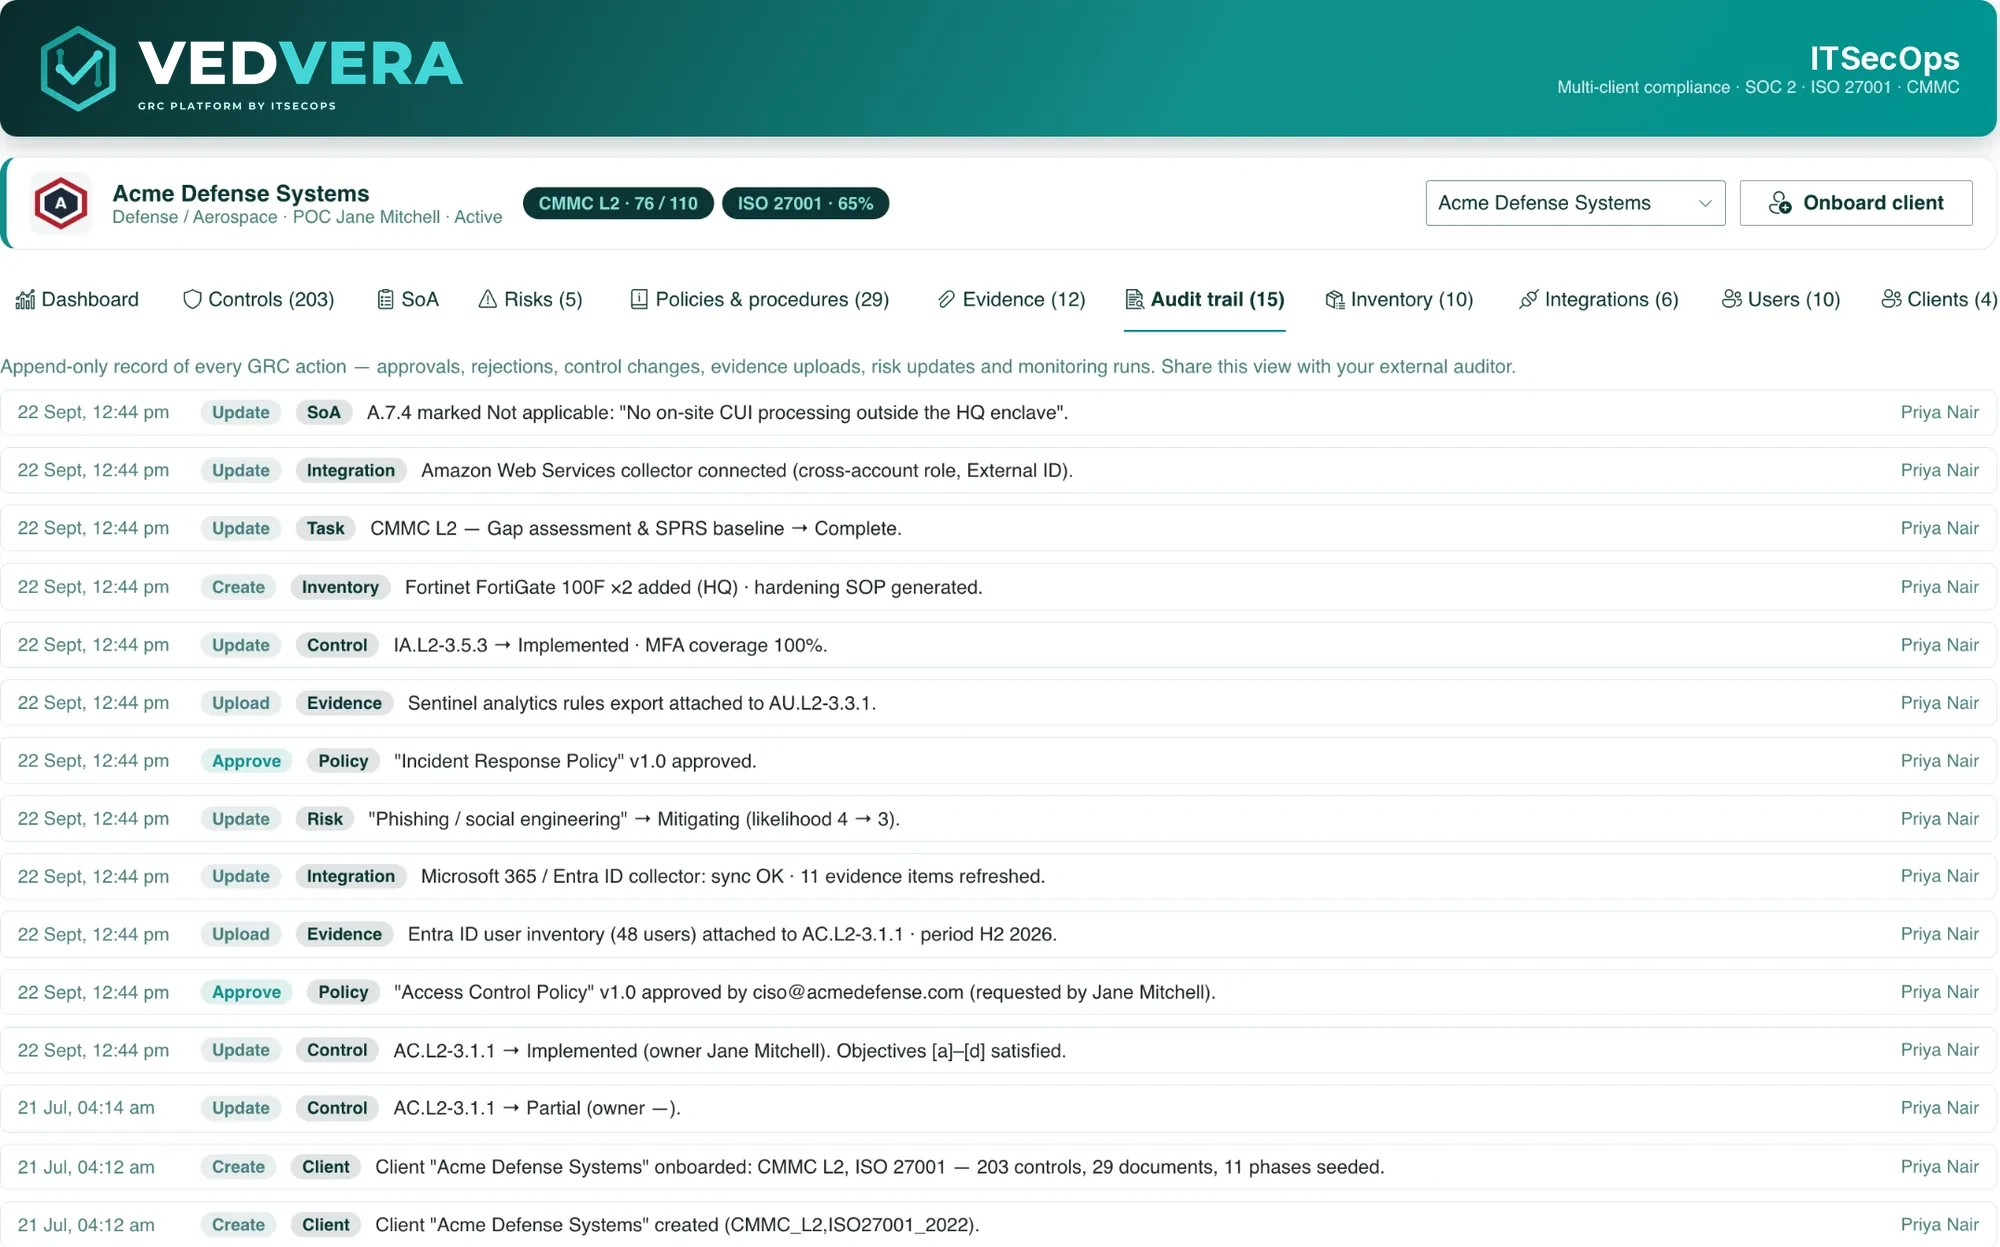The height and width of the screenshot is (1247, 2000).
Task: Click the ISO 27001 · 65% badge
Action: point(805,203)
